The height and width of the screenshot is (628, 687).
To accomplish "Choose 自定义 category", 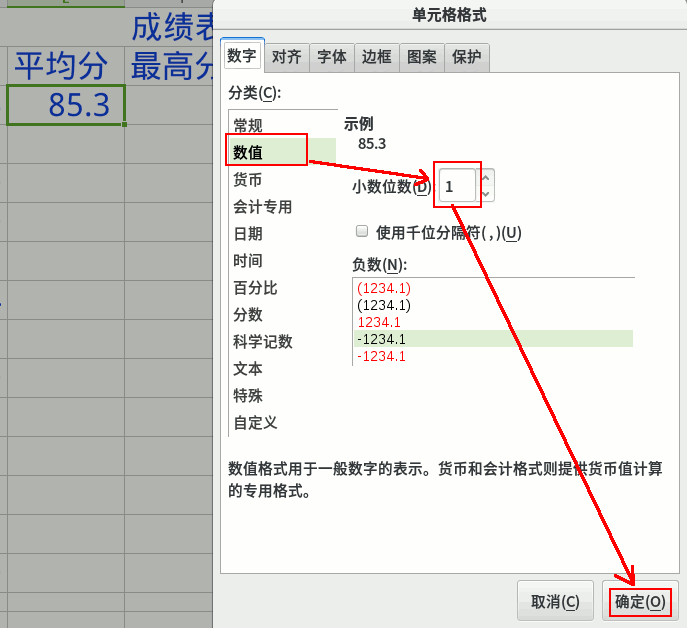I will [255, 423].
